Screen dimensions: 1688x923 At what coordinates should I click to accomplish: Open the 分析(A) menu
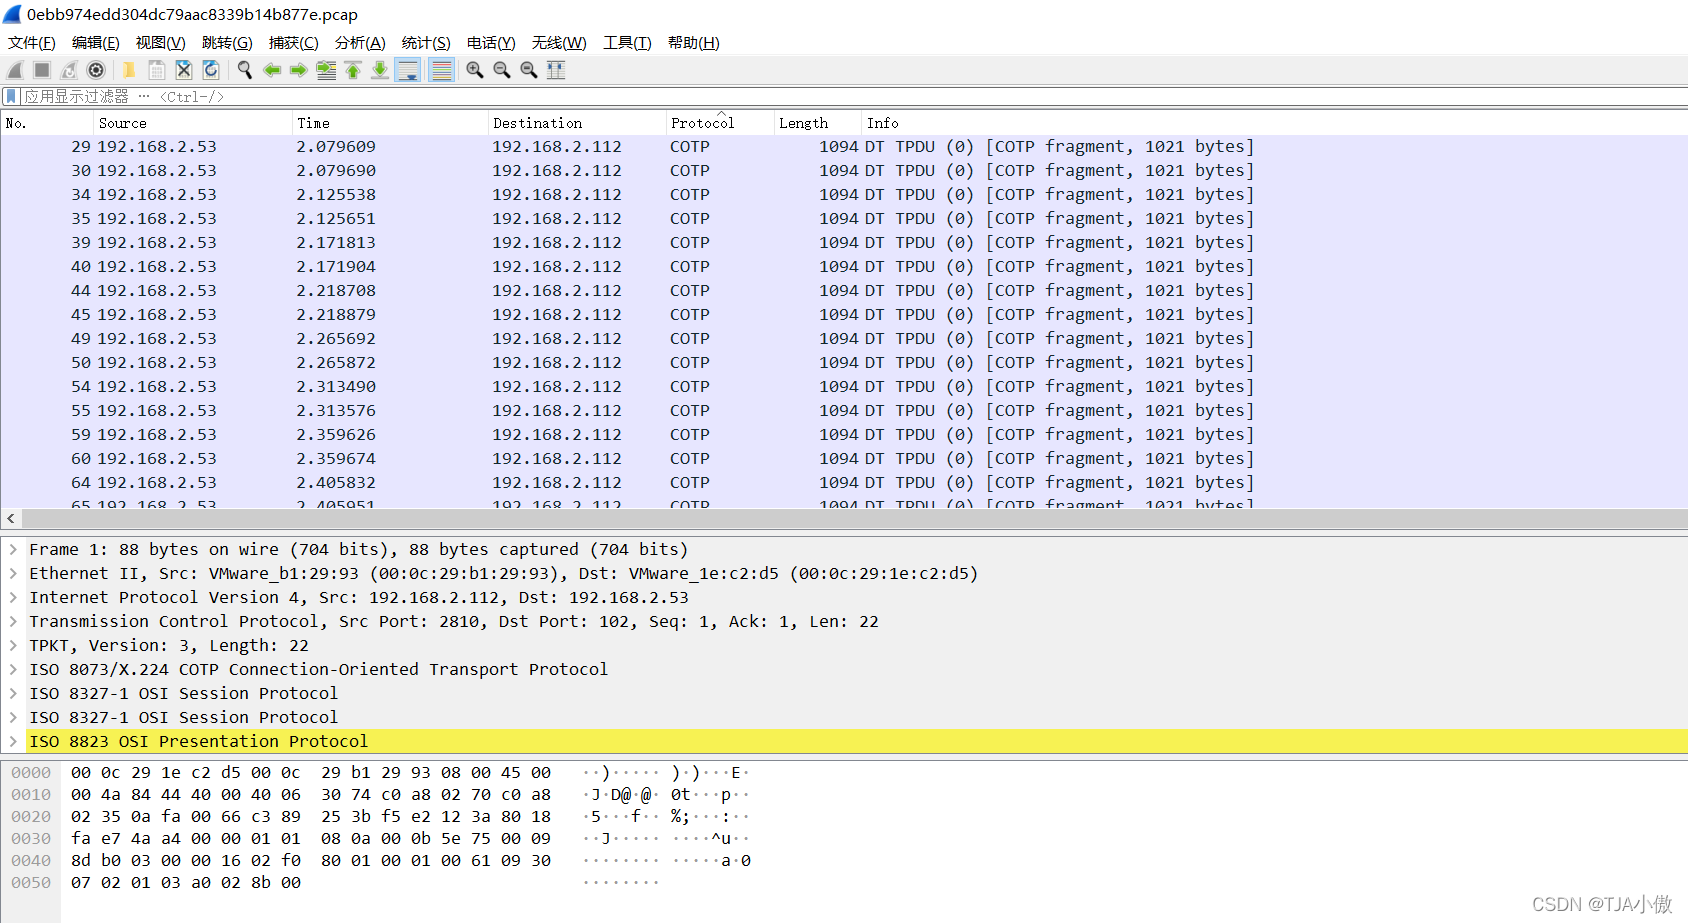coord(360,42)
